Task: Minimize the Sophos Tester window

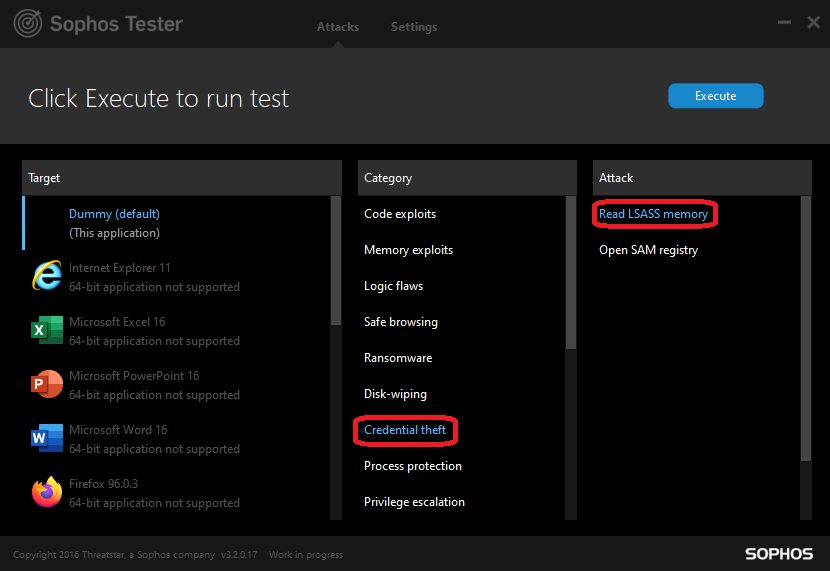Action: 783,22
